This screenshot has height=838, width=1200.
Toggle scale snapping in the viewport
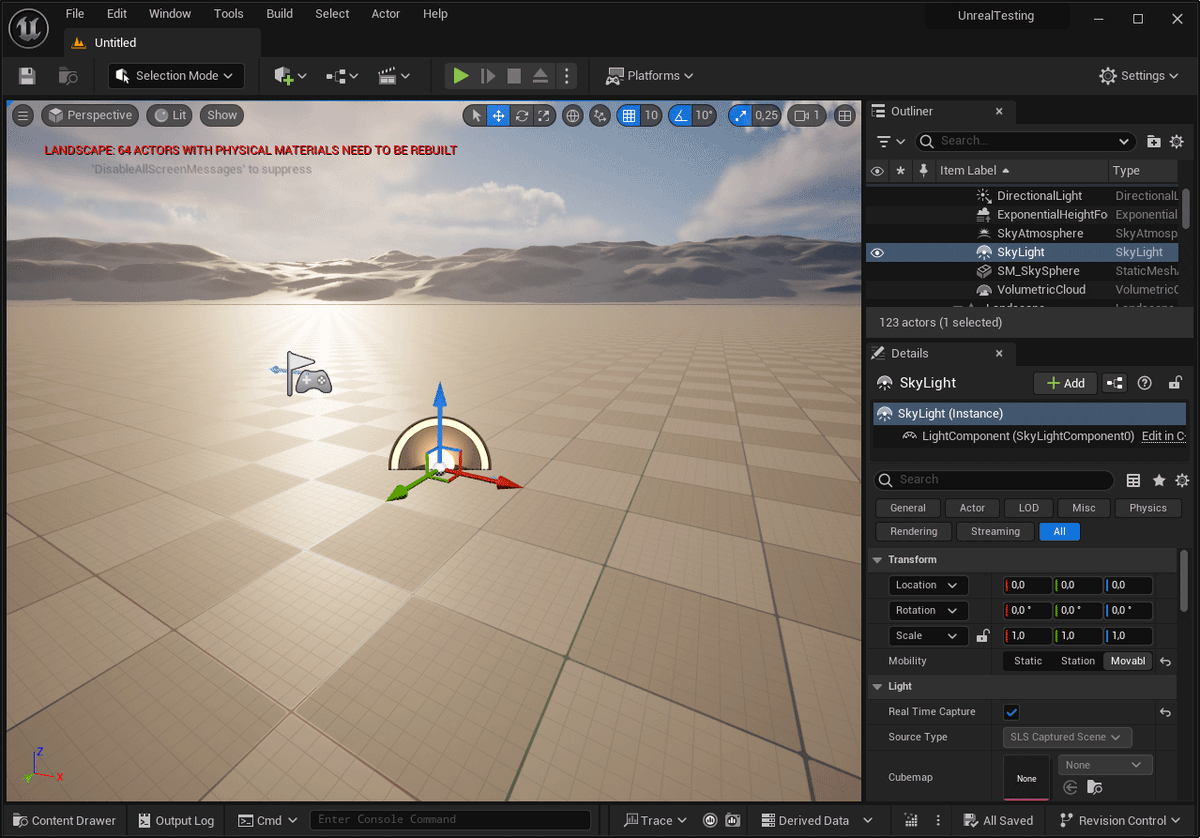pyautogui.click(x=740, y=116)
